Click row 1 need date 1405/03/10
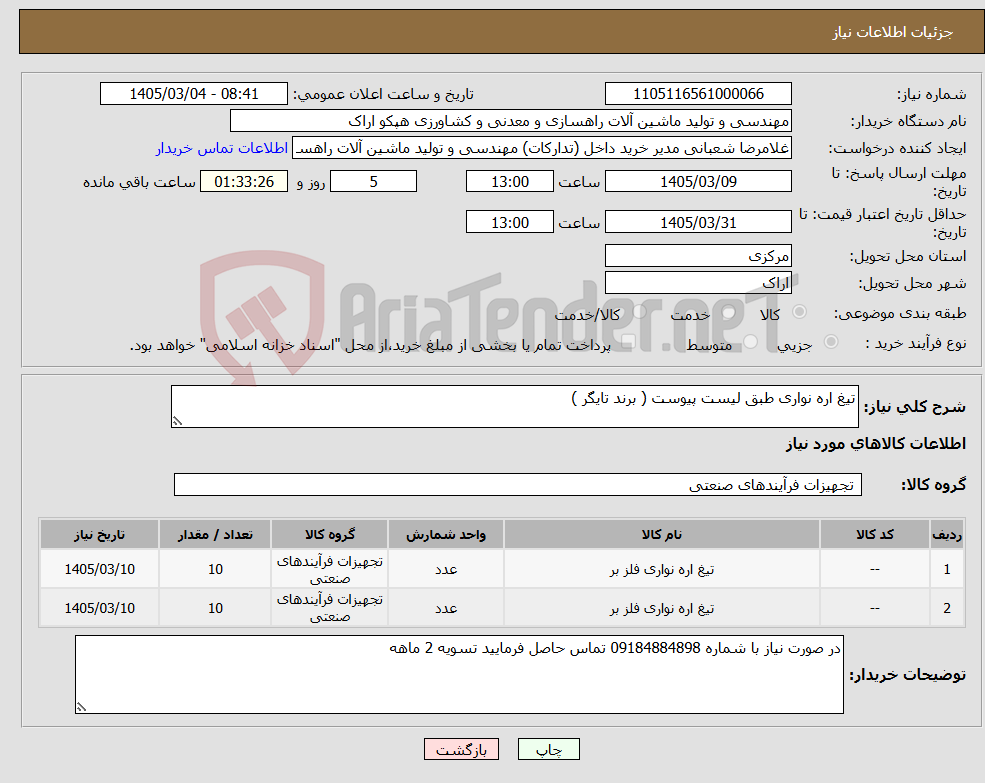Image resolution: width=985 pixels, height=783 pixels. click(99, 569)
